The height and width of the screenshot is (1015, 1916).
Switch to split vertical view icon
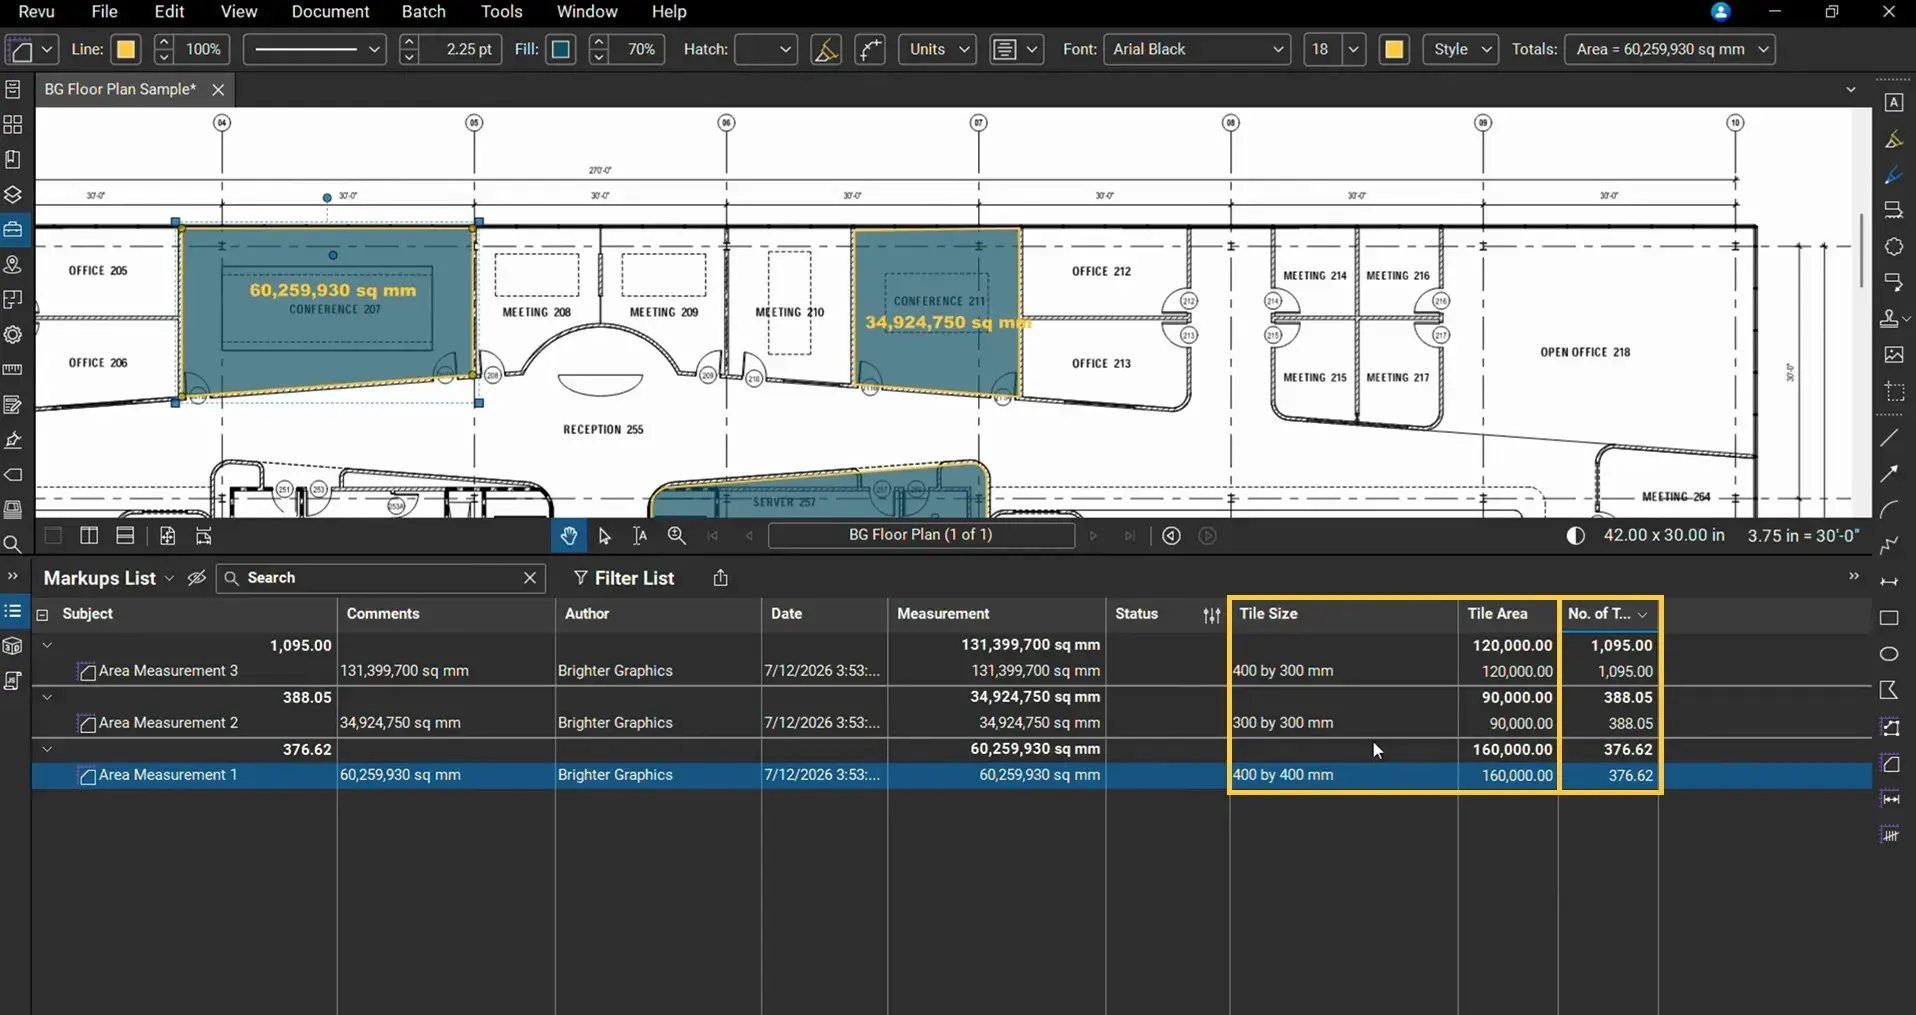(89, 536)
